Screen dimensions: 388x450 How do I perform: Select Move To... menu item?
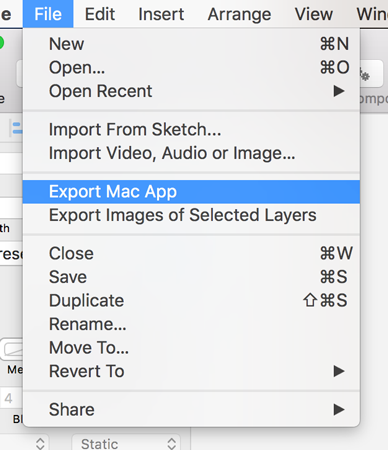point(191,348)
